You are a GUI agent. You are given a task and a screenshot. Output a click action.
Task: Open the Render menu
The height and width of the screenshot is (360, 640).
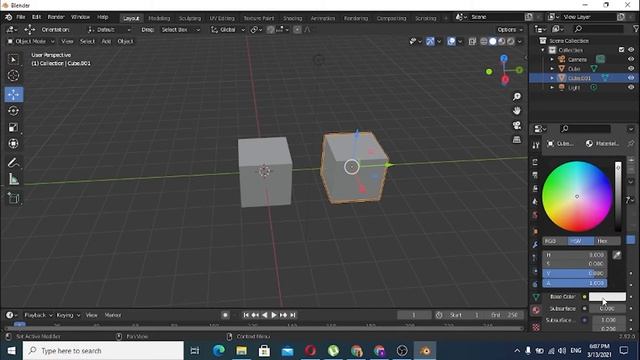(x=56, y=17)
